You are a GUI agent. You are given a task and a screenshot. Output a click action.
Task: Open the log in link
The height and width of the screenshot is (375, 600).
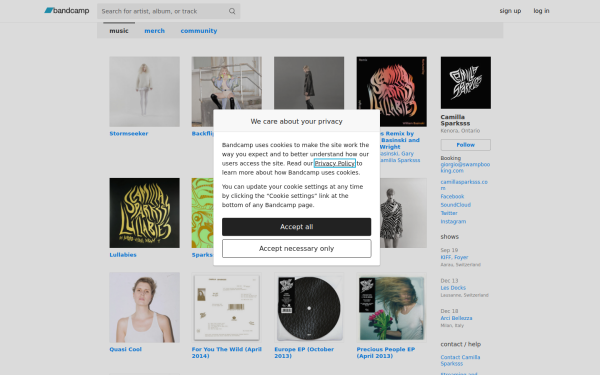(x=541, y=11)
